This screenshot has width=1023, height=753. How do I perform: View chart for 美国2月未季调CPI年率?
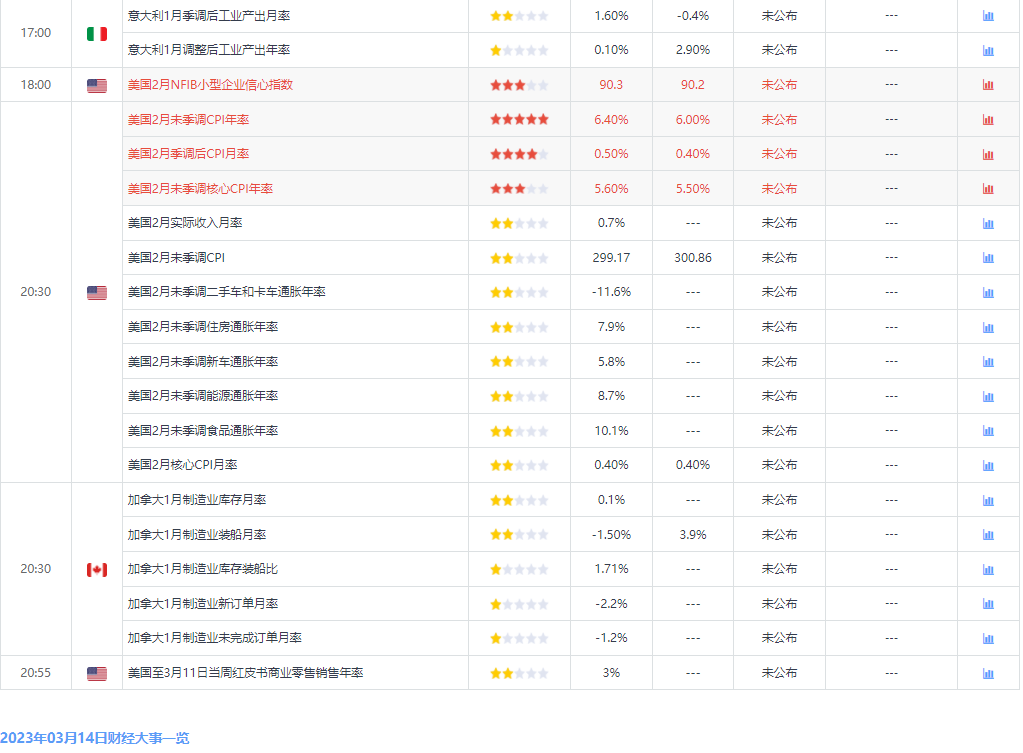pyautogui.click(x=988, y=119)
